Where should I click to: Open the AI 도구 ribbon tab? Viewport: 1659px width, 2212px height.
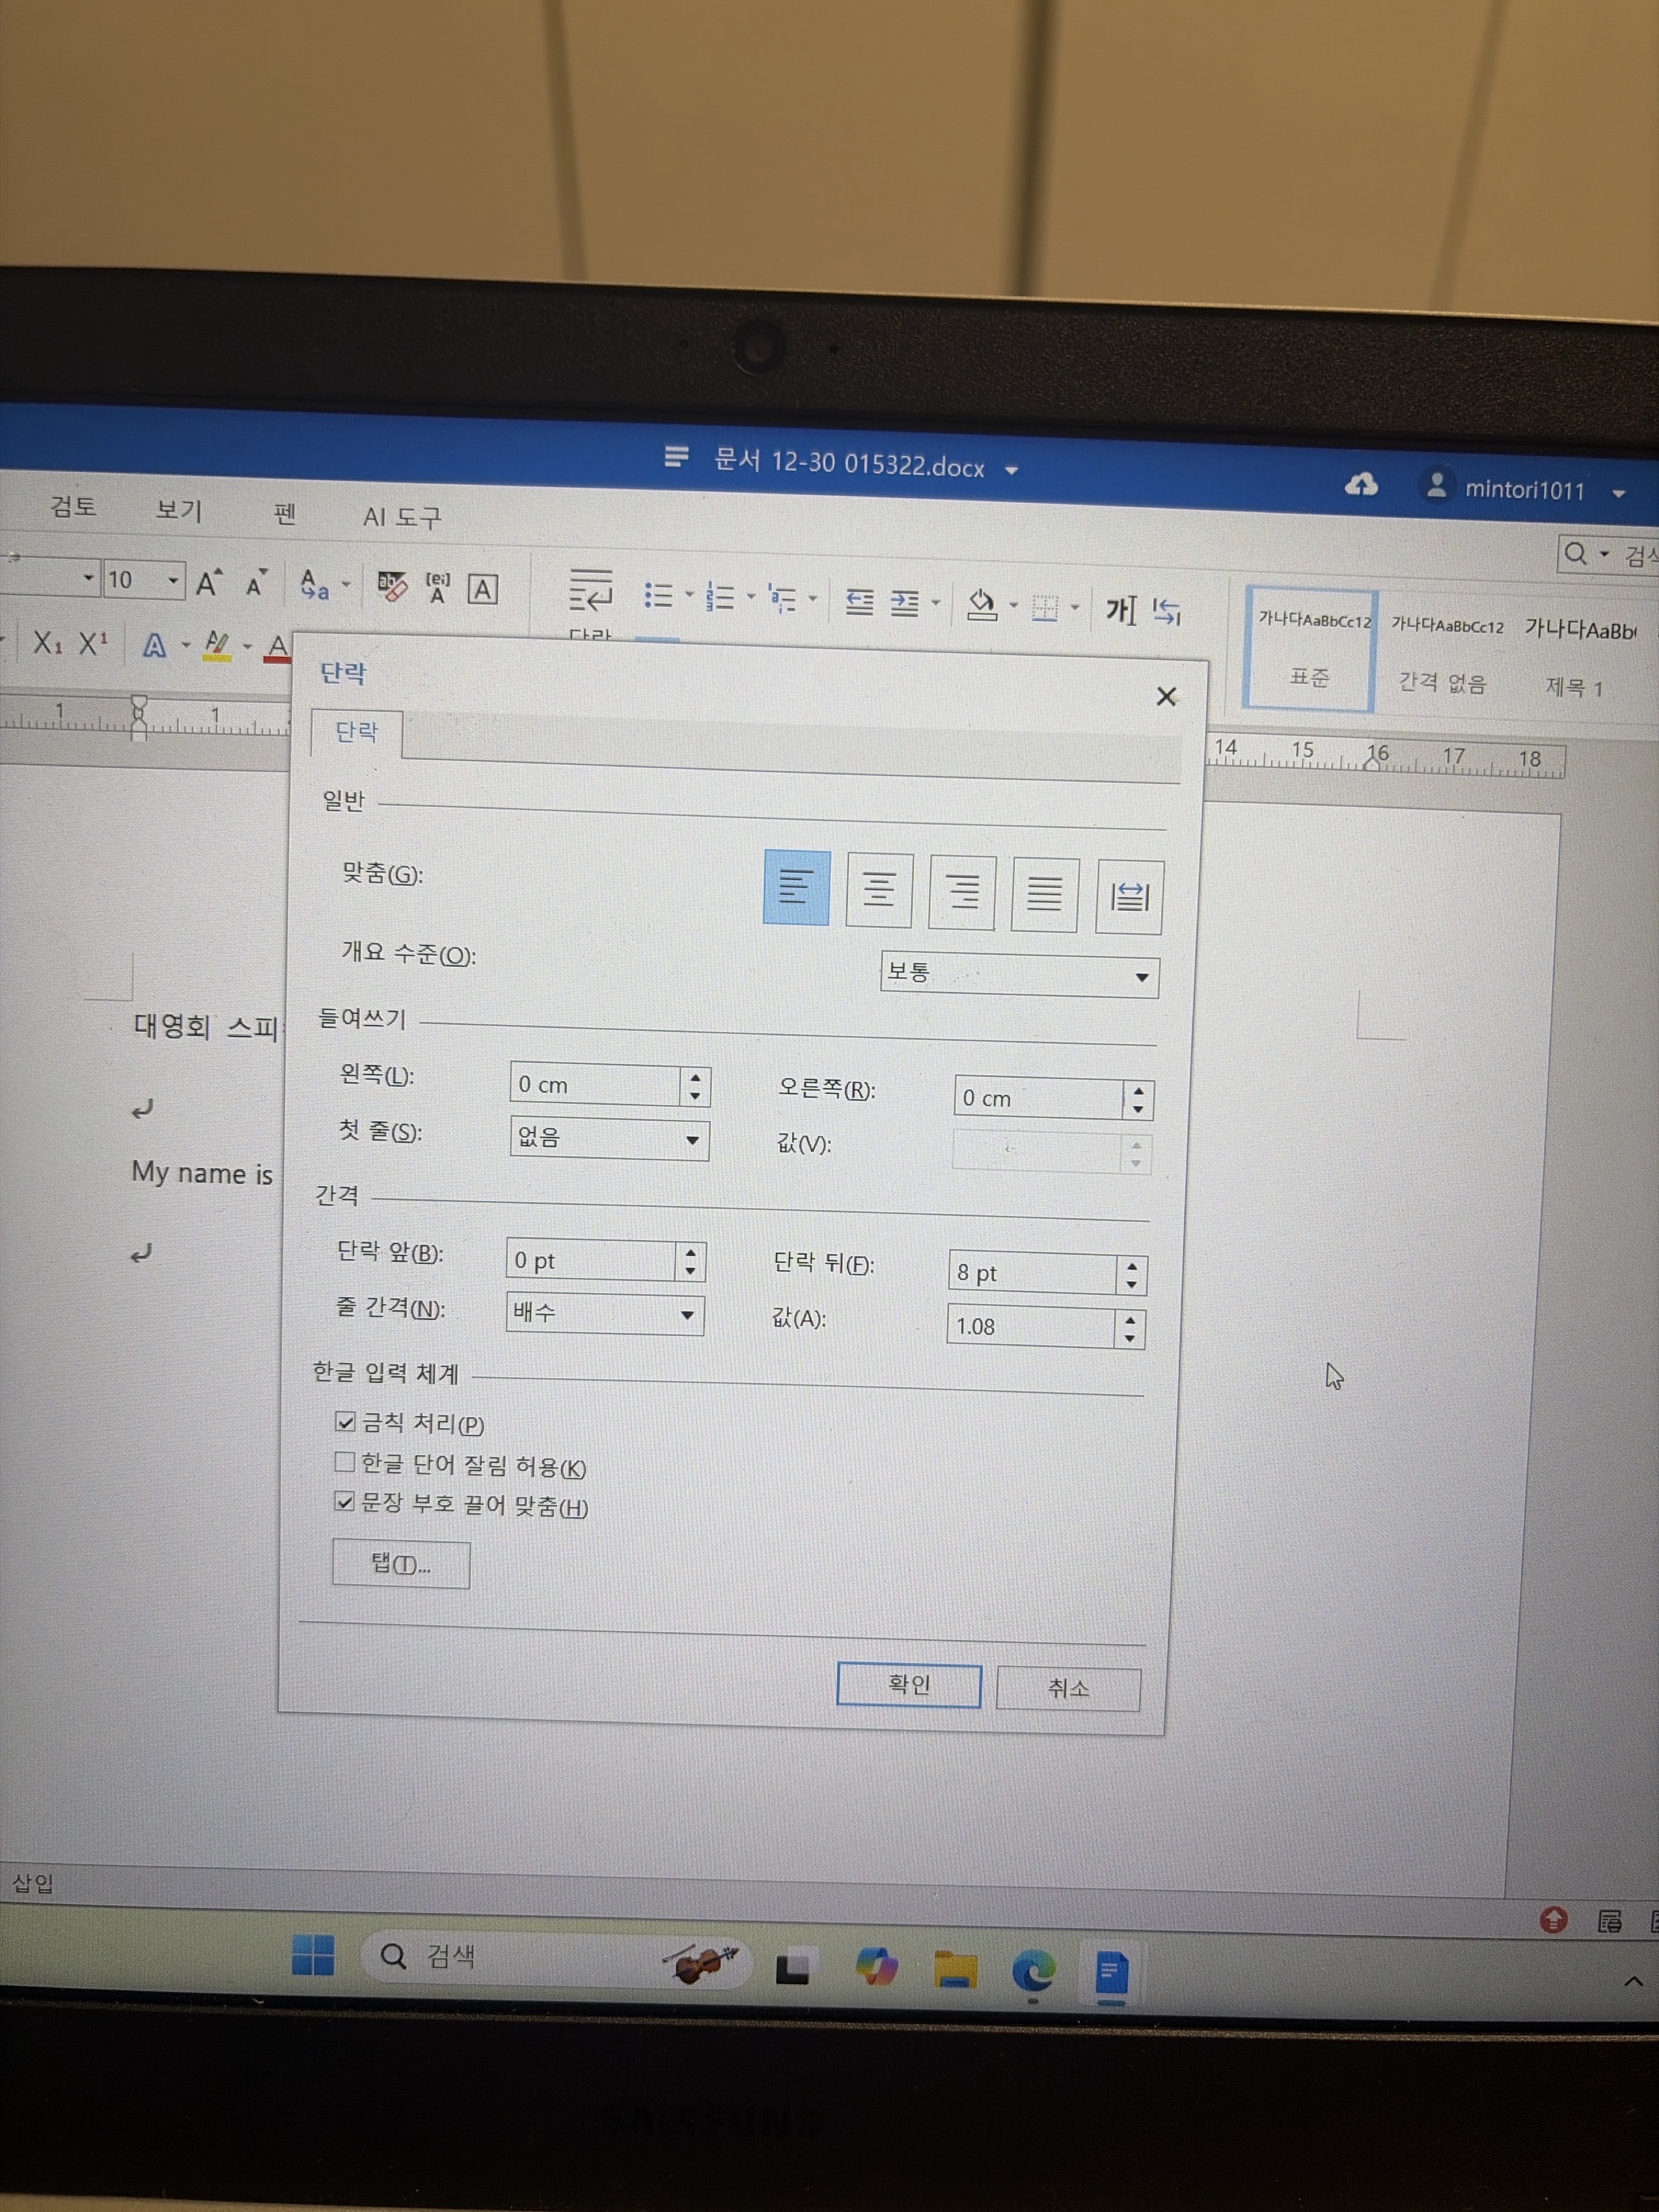pos(401,517)
